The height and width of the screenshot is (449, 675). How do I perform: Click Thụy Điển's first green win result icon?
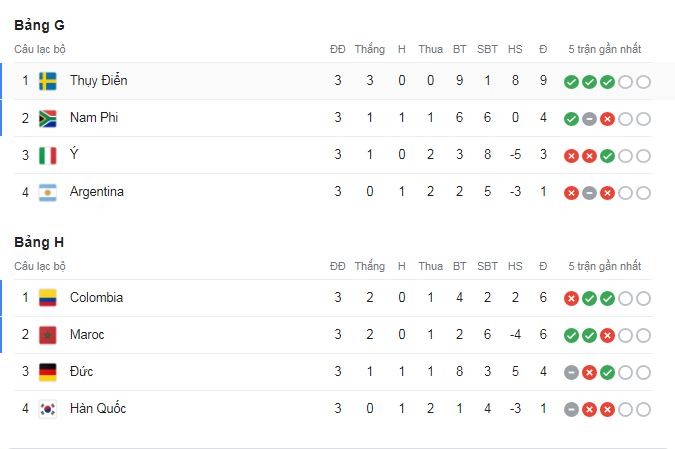(x=571, y=82)
